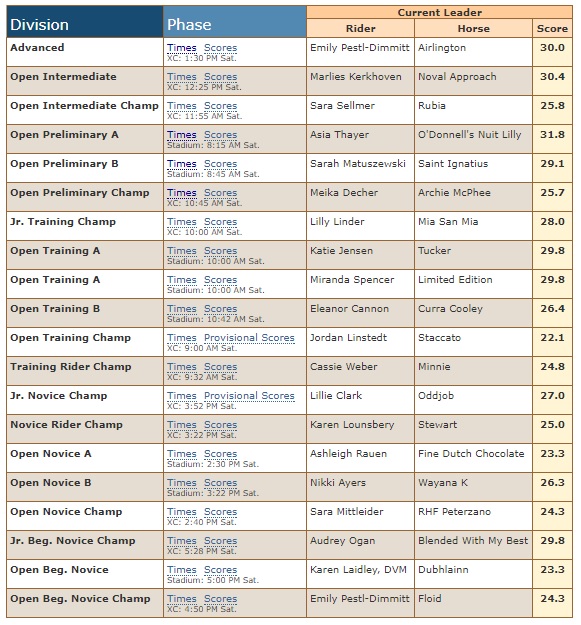
Task: View Scores for Open Intermediate Champ
Action: click(x=220, y=106)
